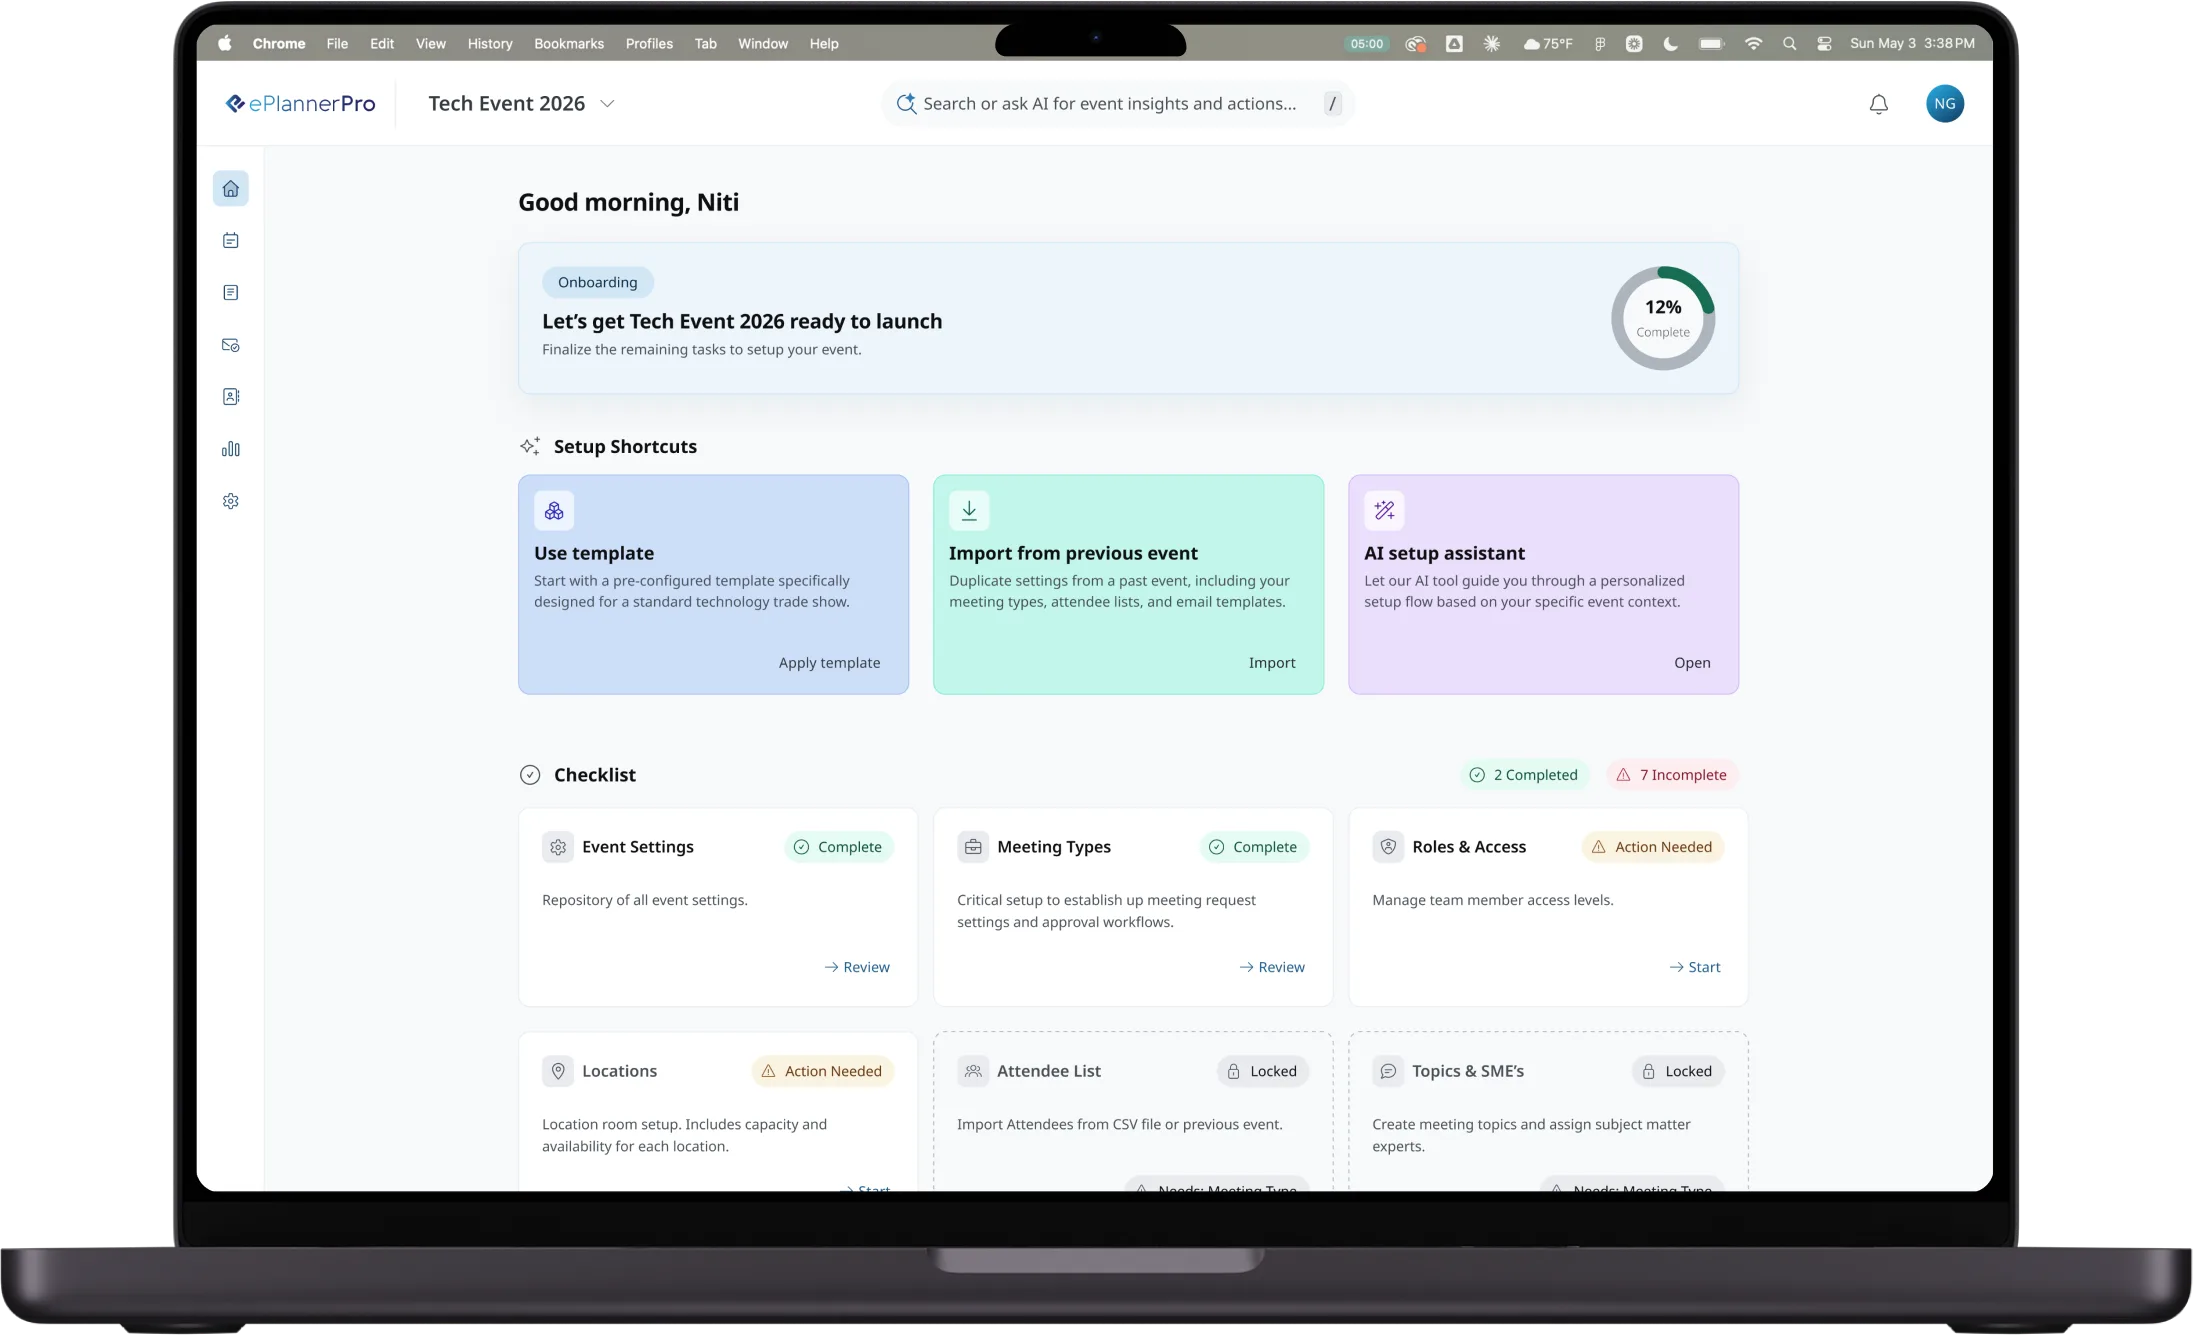Screen dimensions: 2193x1335
Task: Click the Meeting Types briefcase icon
Action: click(x=973, y=847)
